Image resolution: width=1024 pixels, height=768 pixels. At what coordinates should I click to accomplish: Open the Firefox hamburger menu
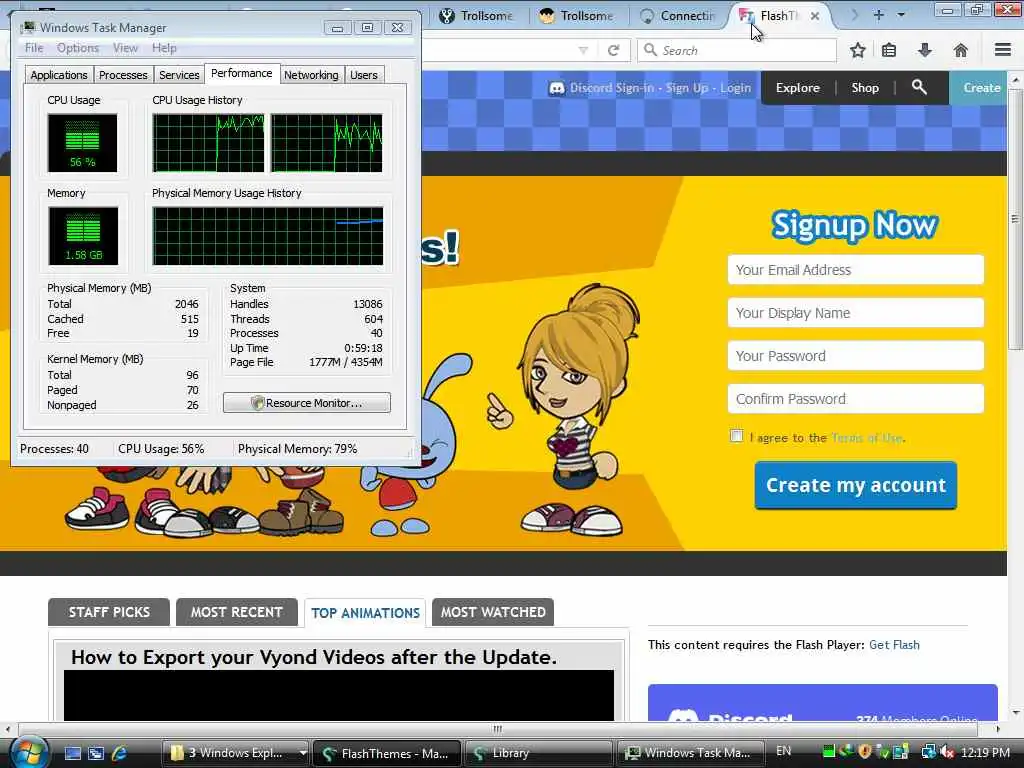tap(1003, 50)
